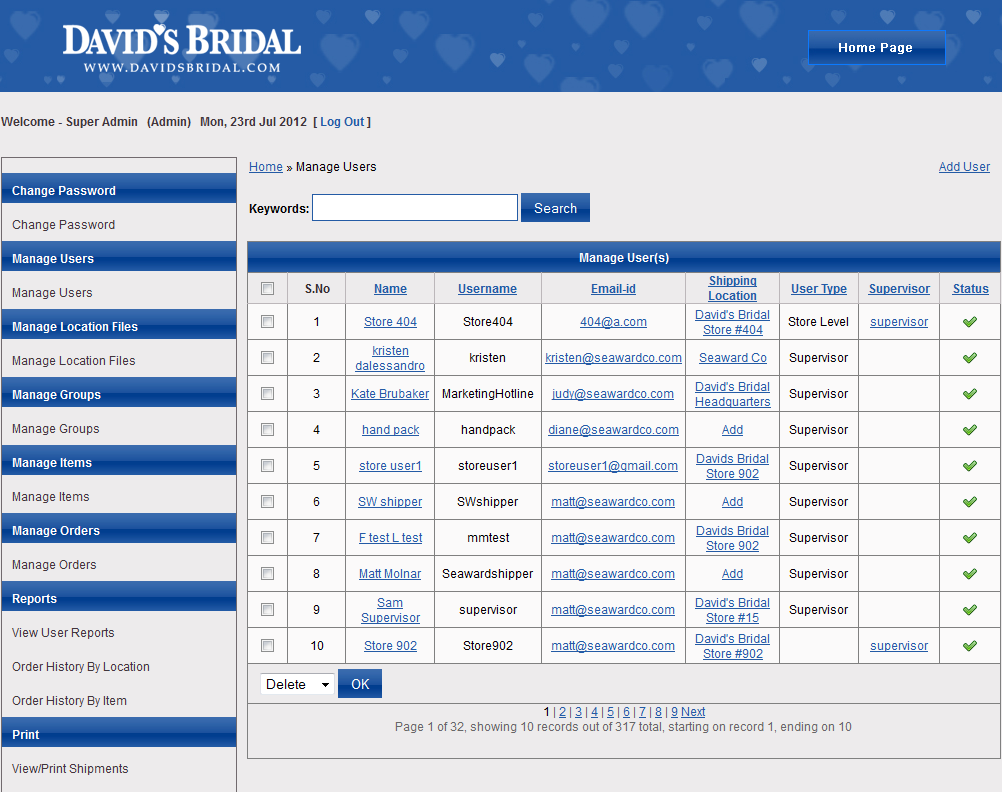Viewport: 1002px width, 792px height.
Task: Open View User Reports
Action: [x=63, y=632]
